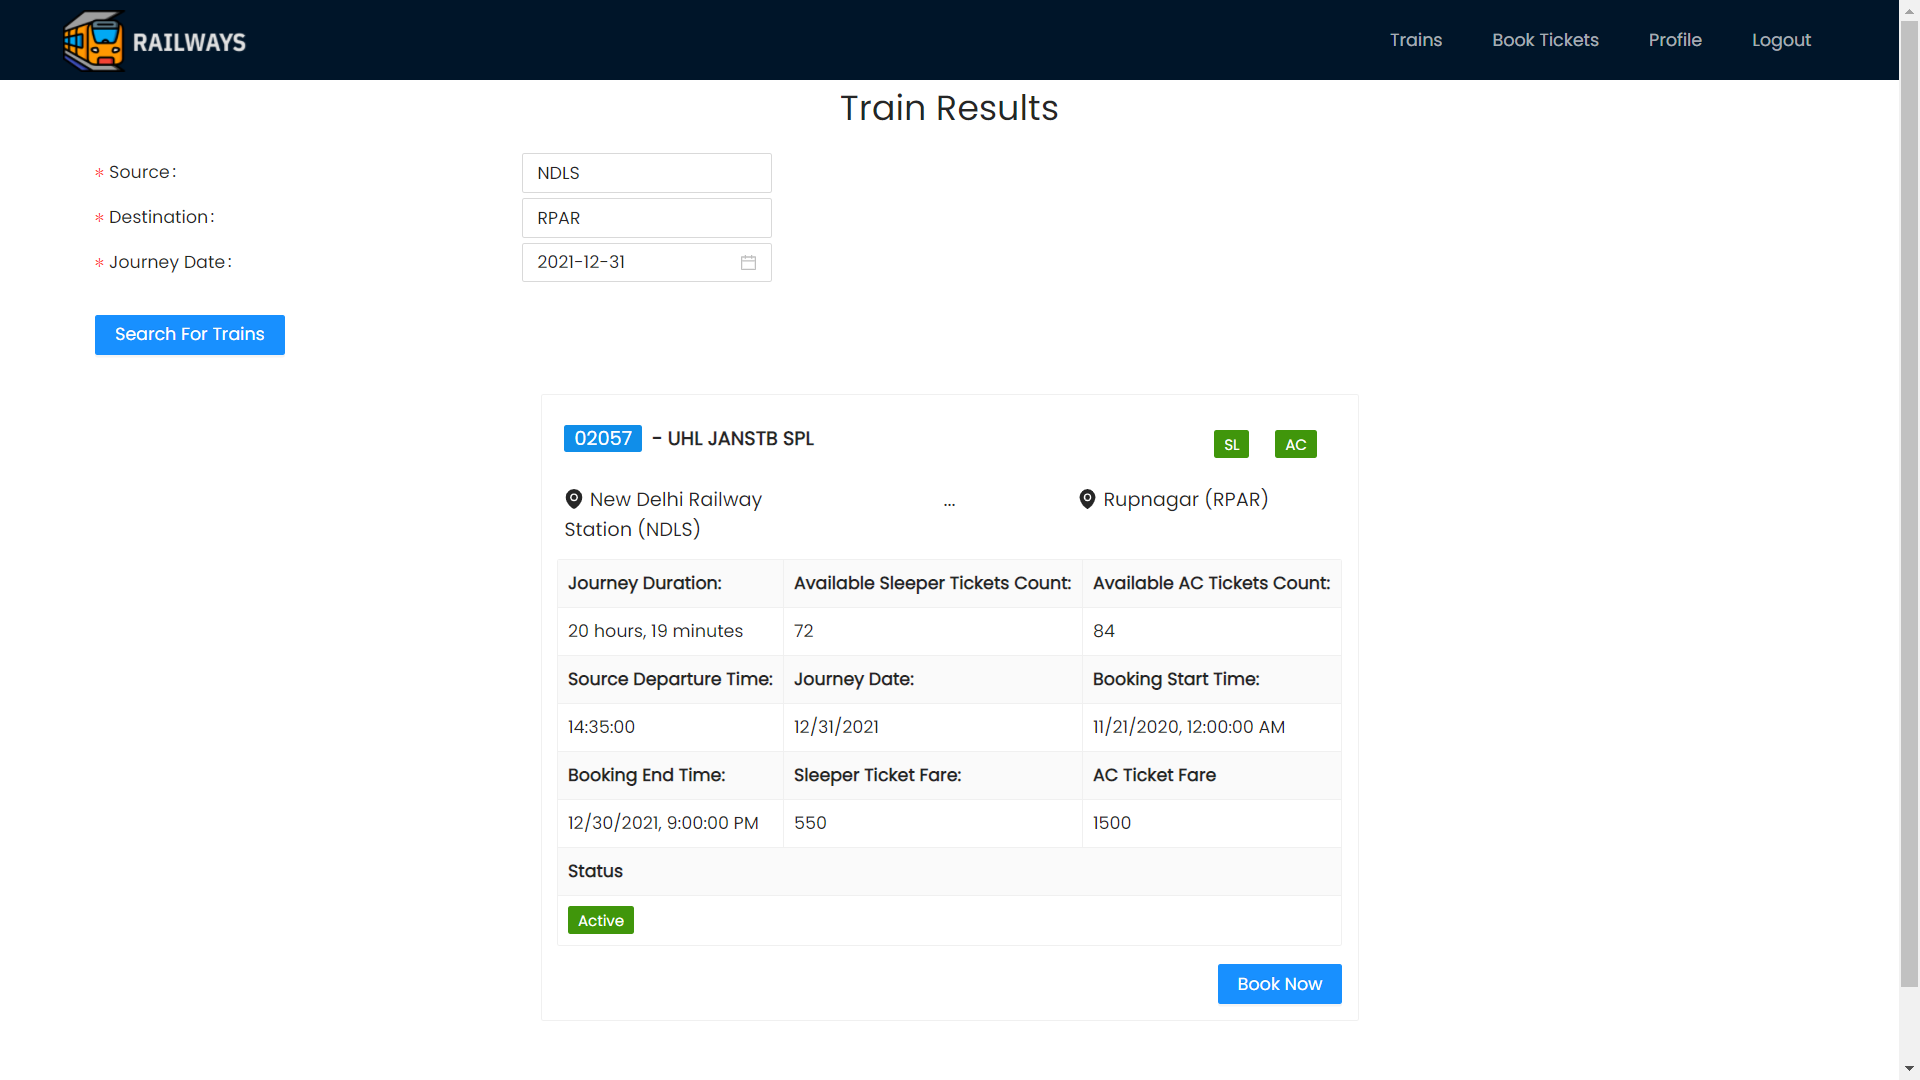Click the UHL JANSTB SPL train name
Viewport: 1920px width, 1080px height.
(740, 439)
